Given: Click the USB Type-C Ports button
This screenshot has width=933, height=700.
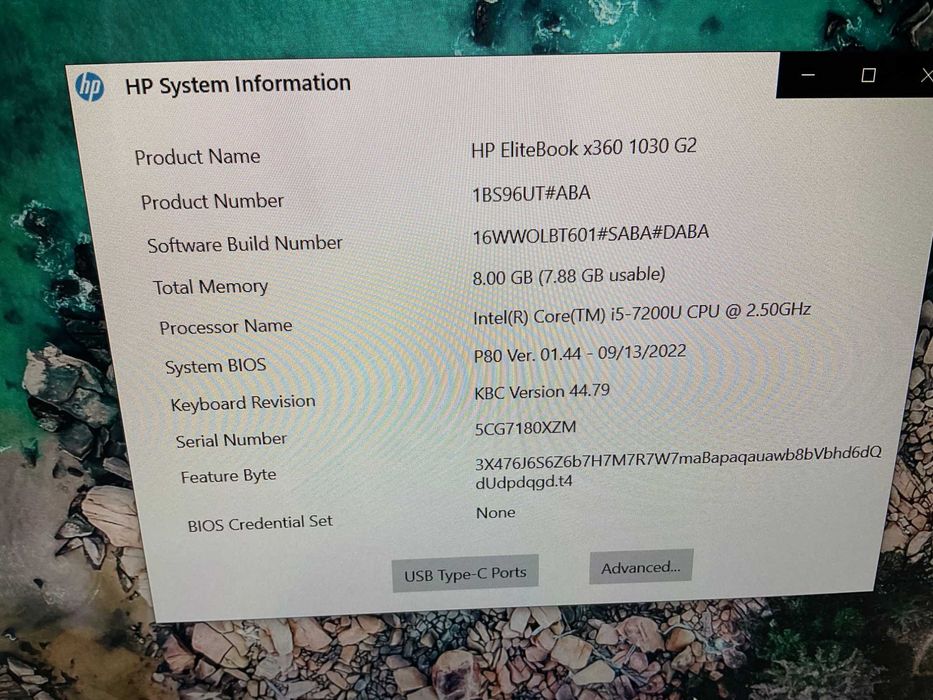Looking at the screenshot, I should pos(465,573).
